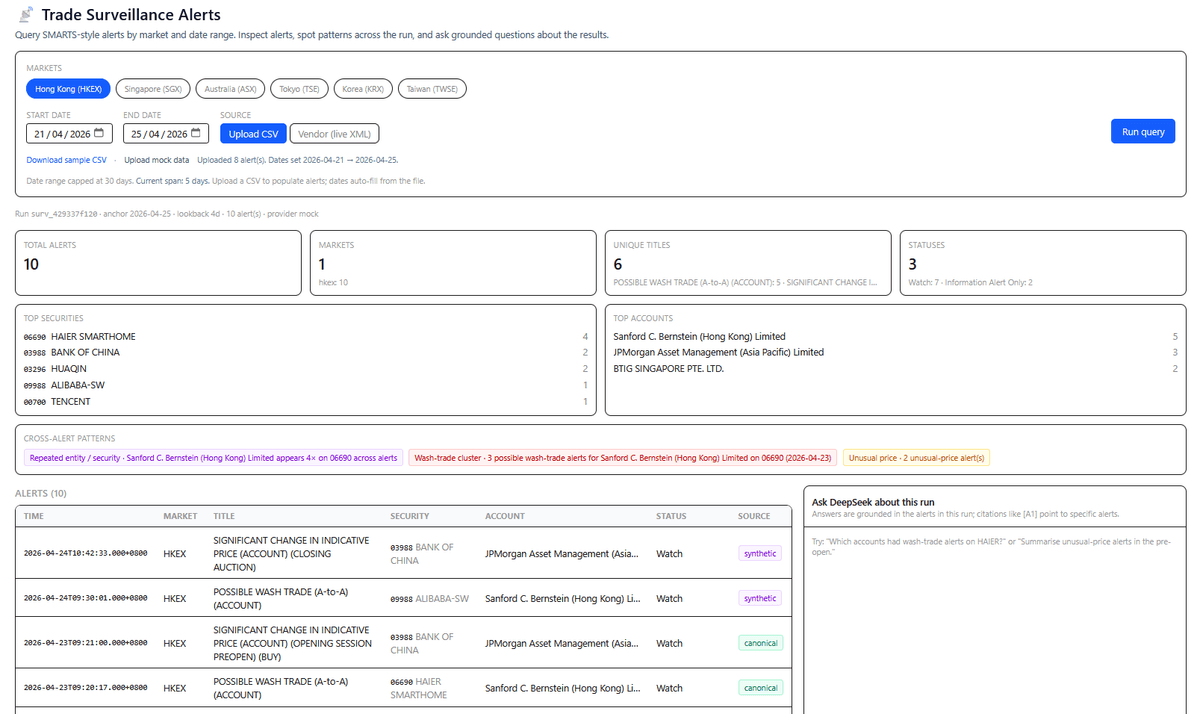Open the 2026-04-23T09:21:00 alert row

tap(405, 643)
